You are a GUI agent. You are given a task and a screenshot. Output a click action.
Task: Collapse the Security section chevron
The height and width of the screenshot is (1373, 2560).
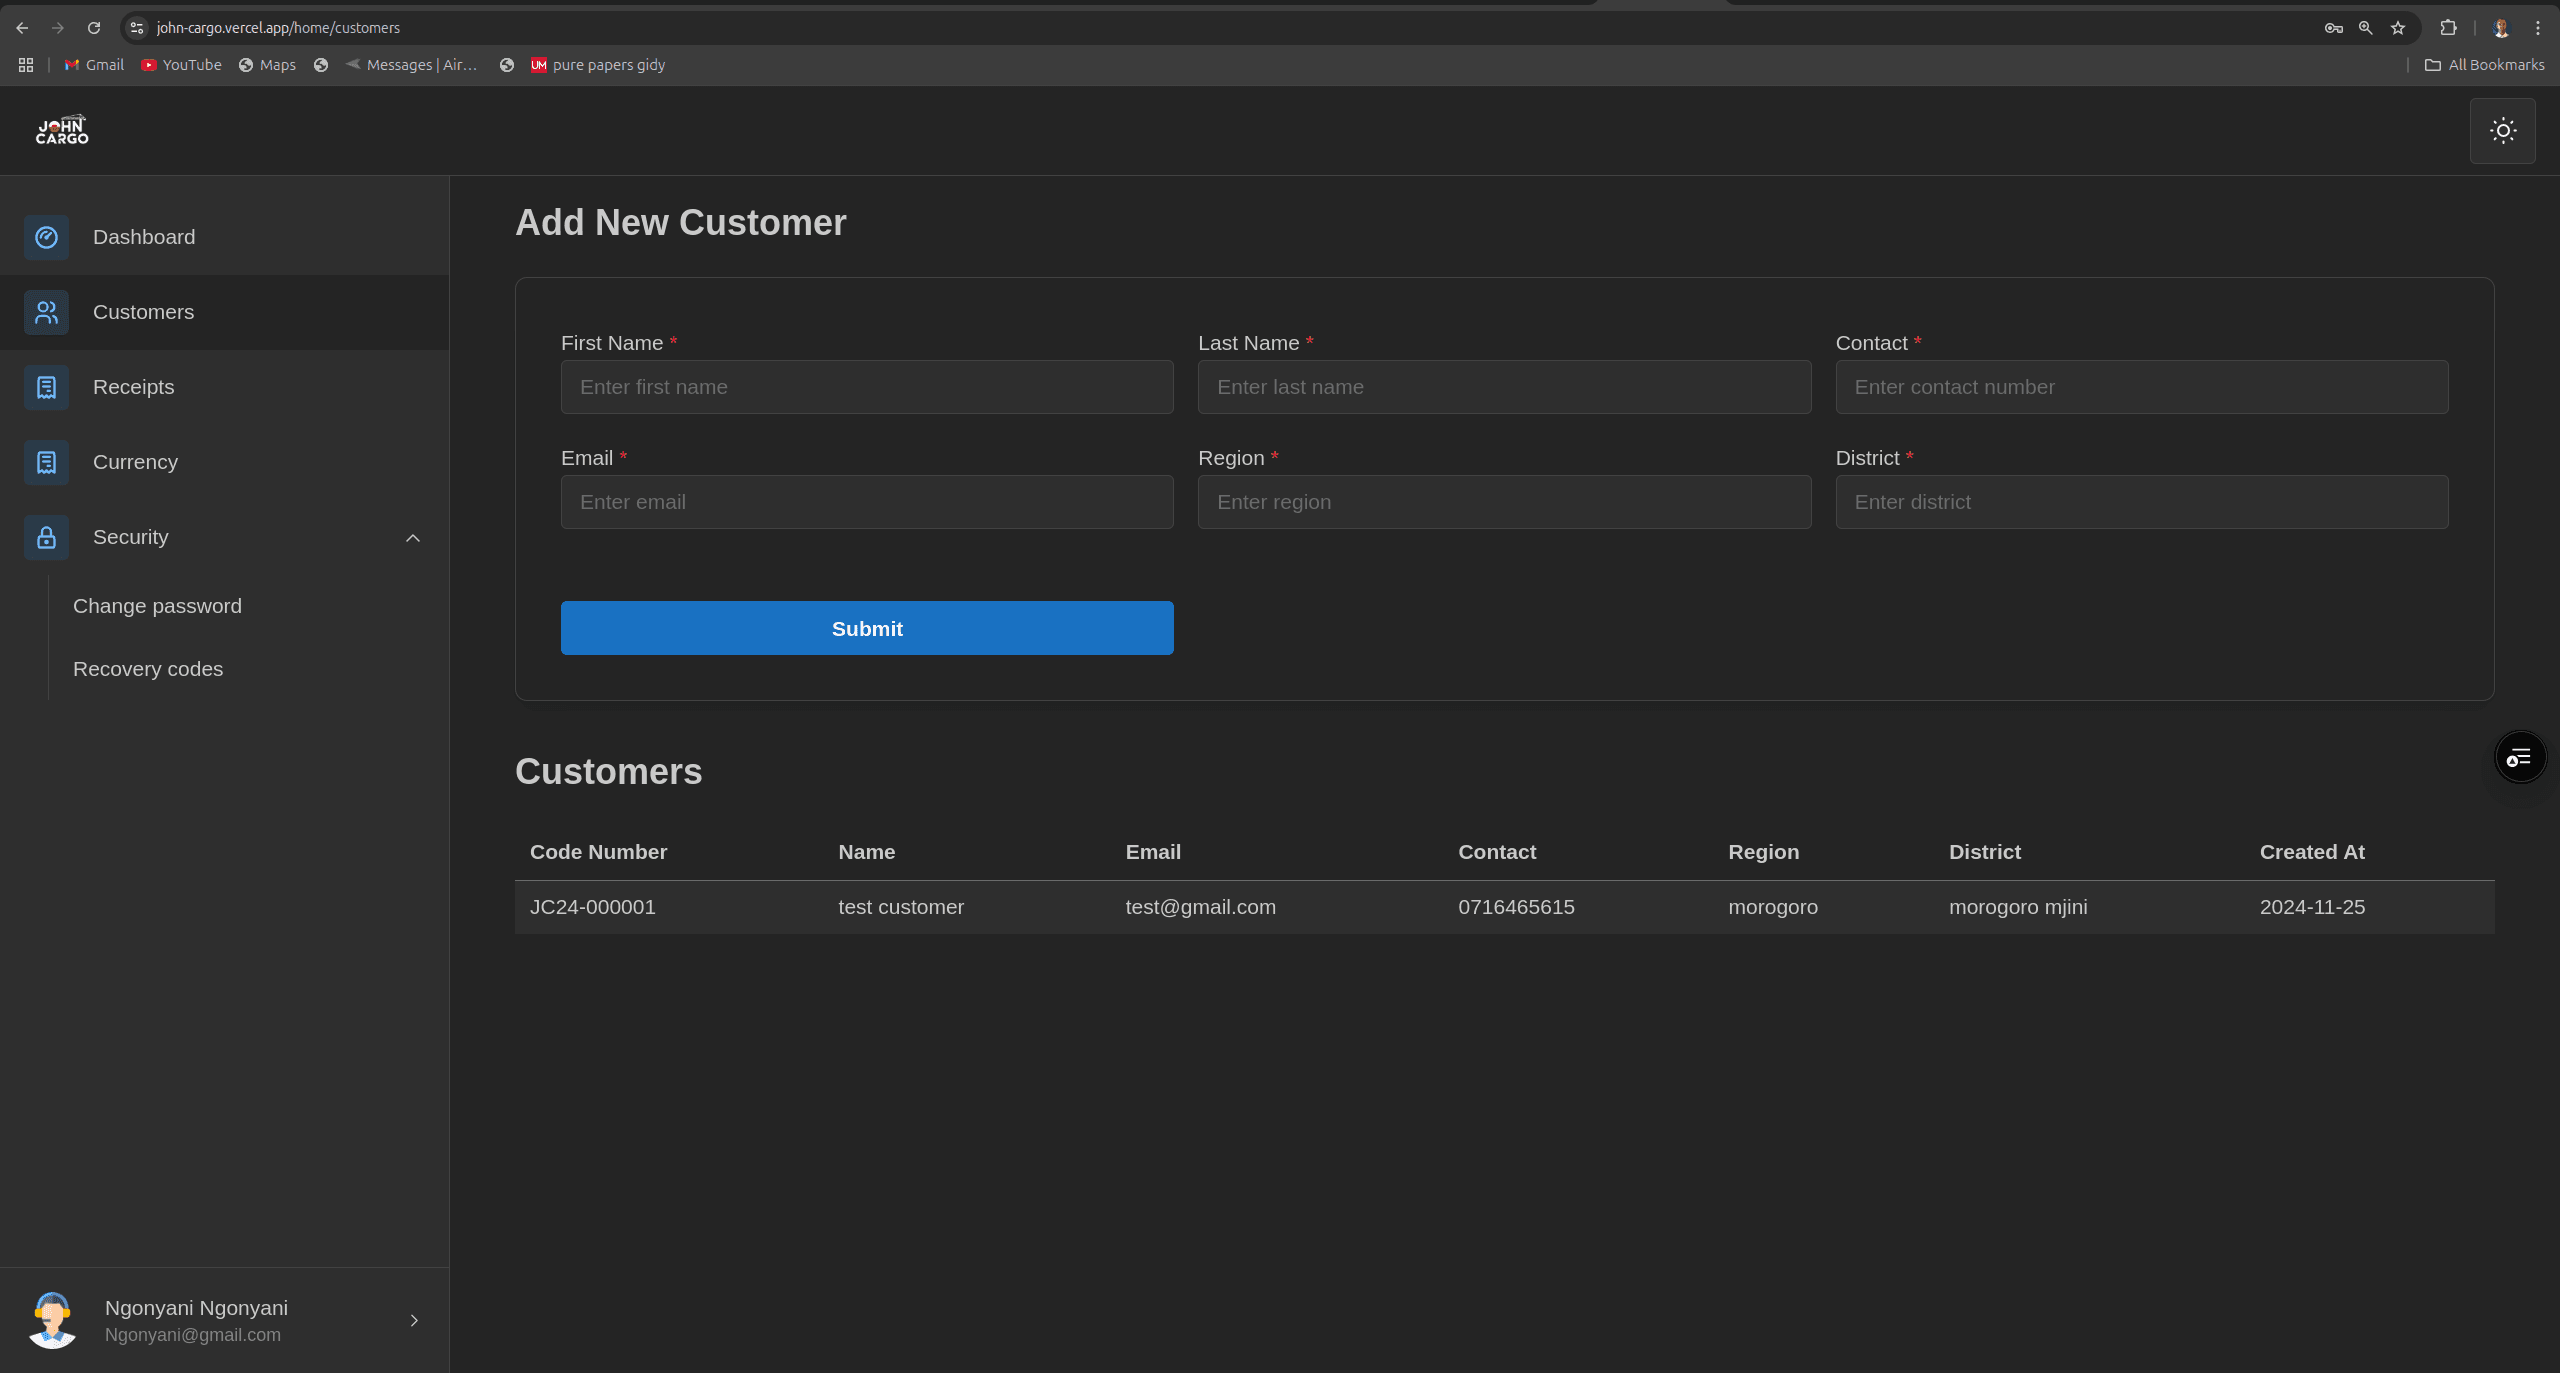pyautogui.click(x=413, y=538)
